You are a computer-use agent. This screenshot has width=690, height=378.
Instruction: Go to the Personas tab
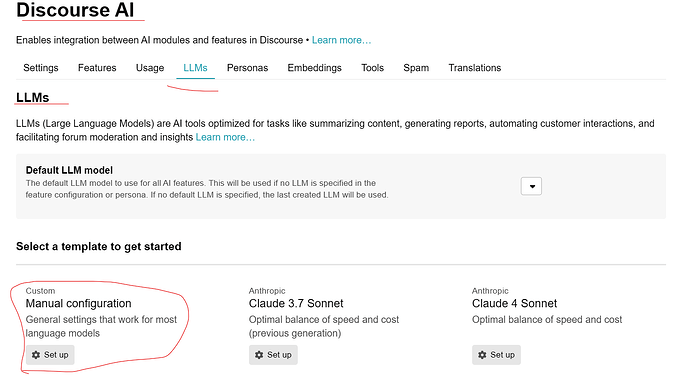(247, 68)
